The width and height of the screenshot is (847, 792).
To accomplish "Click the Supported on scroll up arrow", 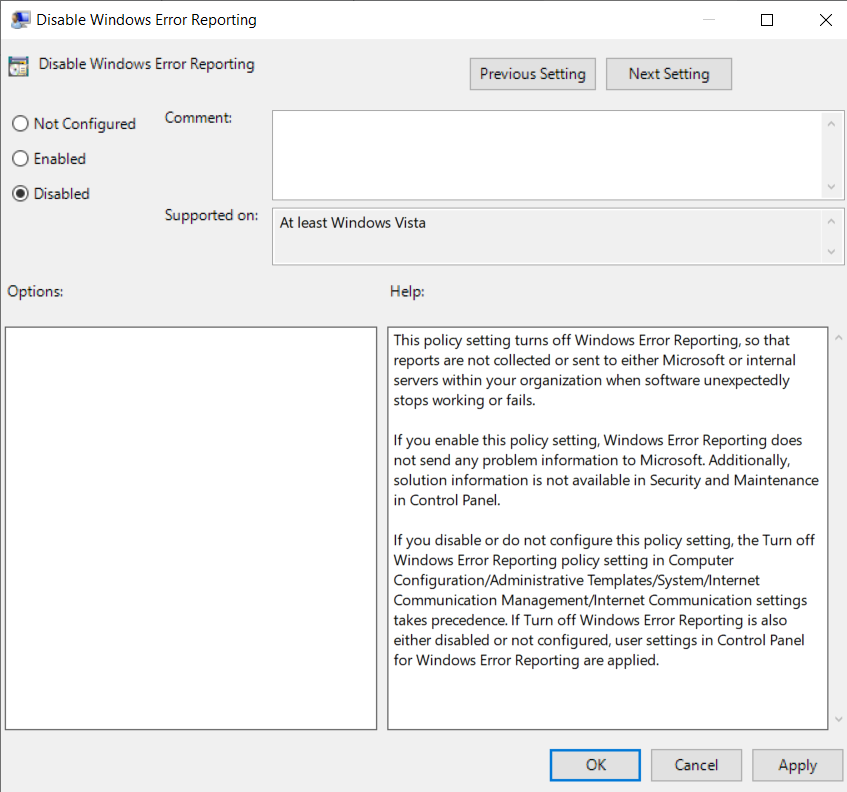I will (x=830, y=221).
